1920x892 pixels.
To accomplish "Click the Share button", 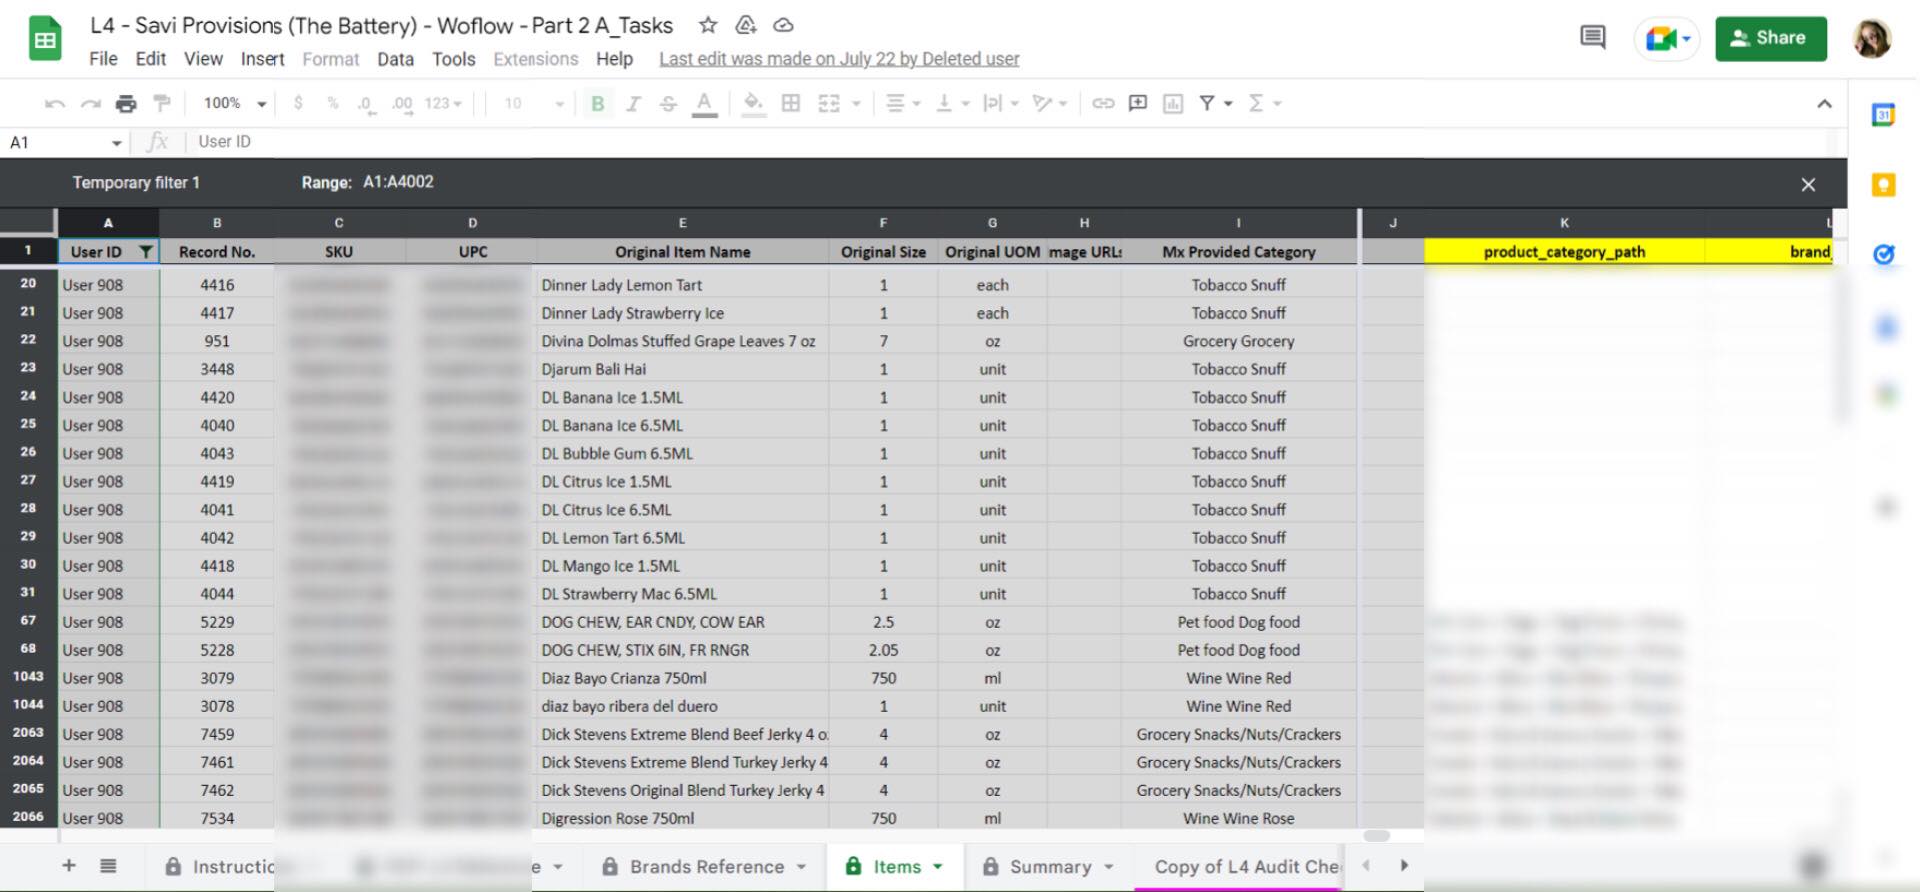I will tap(1771, 39).
